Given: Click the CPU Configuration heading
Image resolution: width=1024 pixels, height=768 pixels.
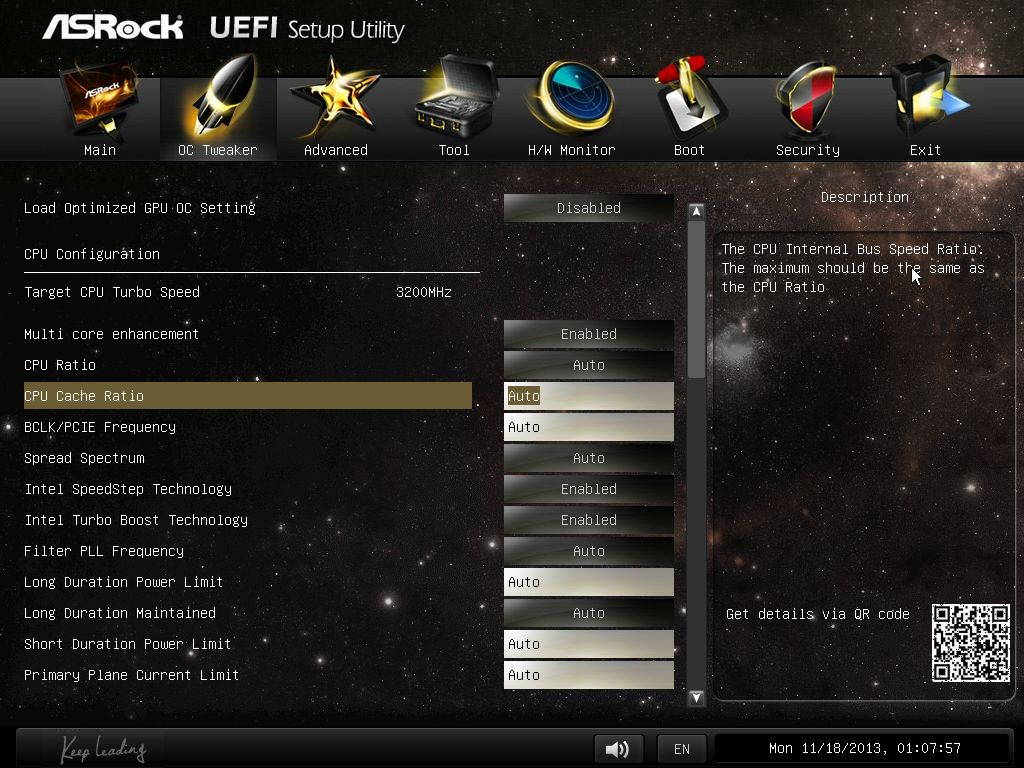Looking at the screenshot, I should click(91, 254).
